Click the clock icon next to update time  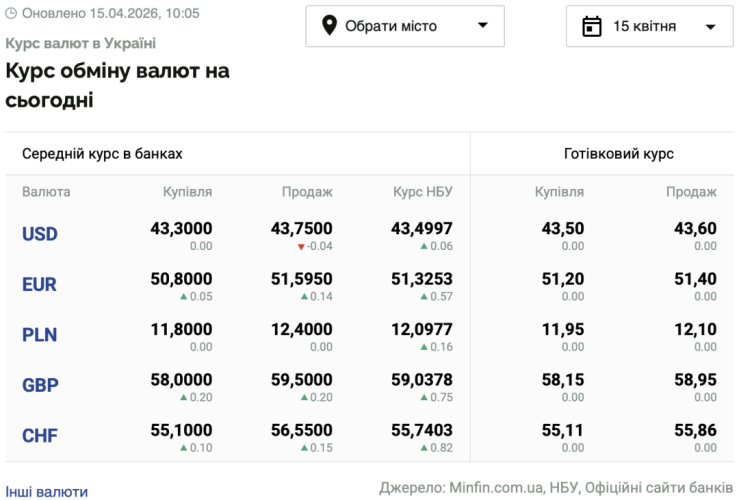tap(12, 14)
